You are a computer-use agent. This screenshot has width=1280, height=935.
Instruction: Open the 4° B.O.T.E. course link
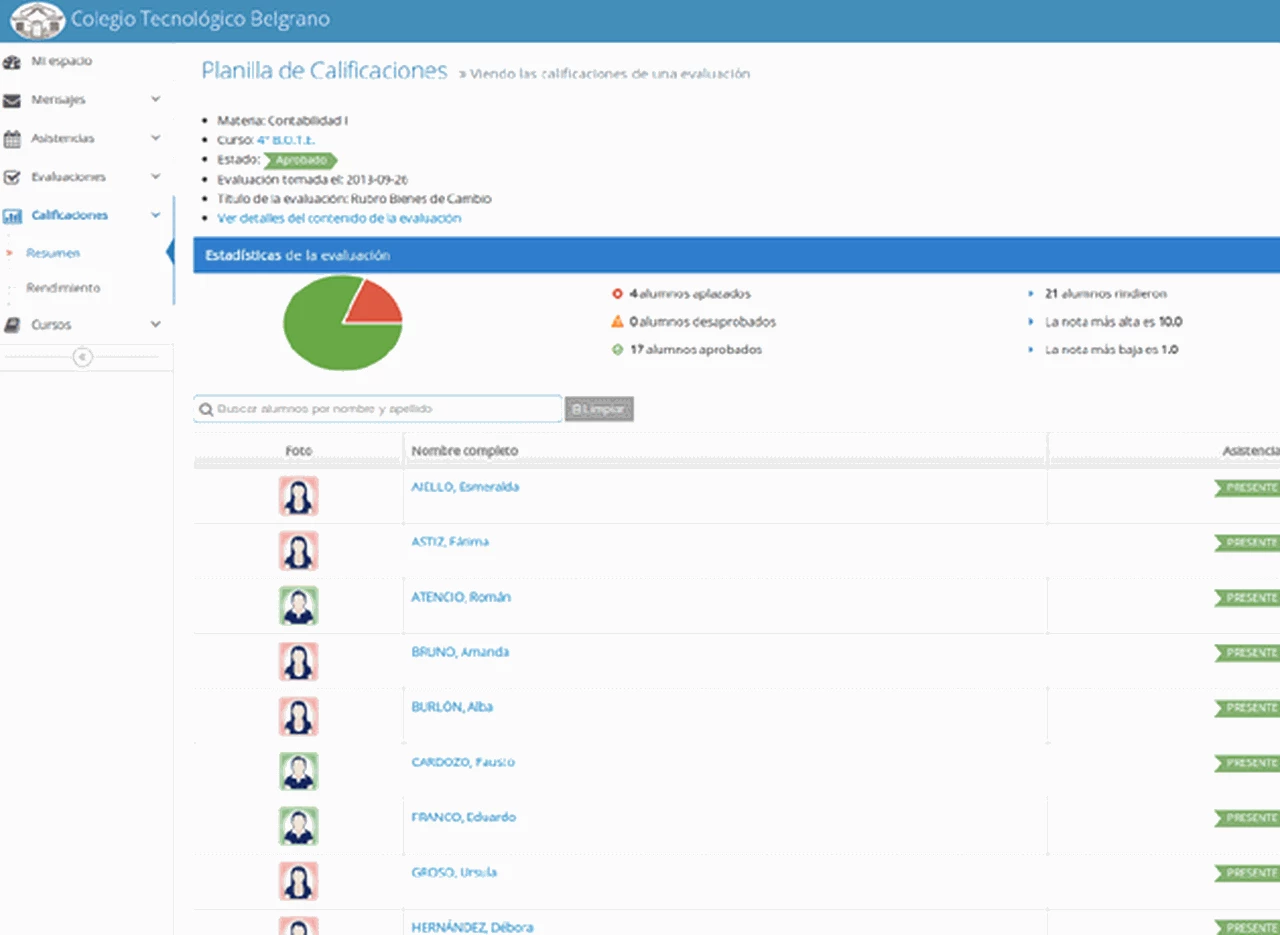coord(286,140)
